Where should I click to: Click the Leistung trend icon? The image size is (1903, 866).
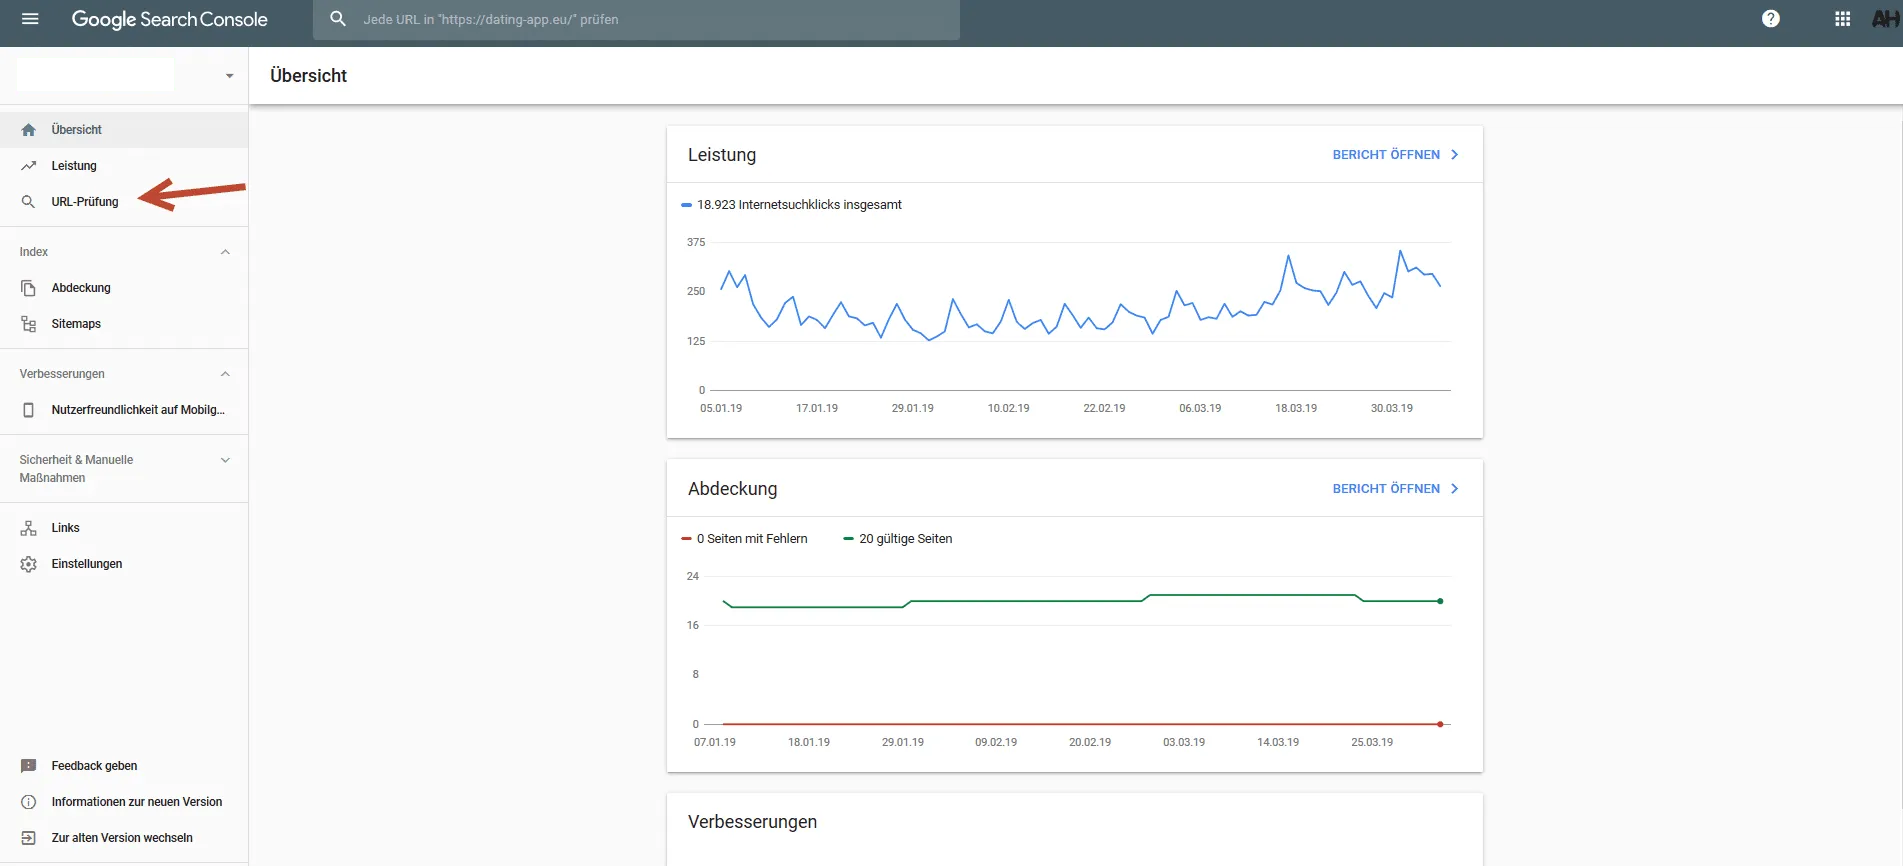pos(29,166)
